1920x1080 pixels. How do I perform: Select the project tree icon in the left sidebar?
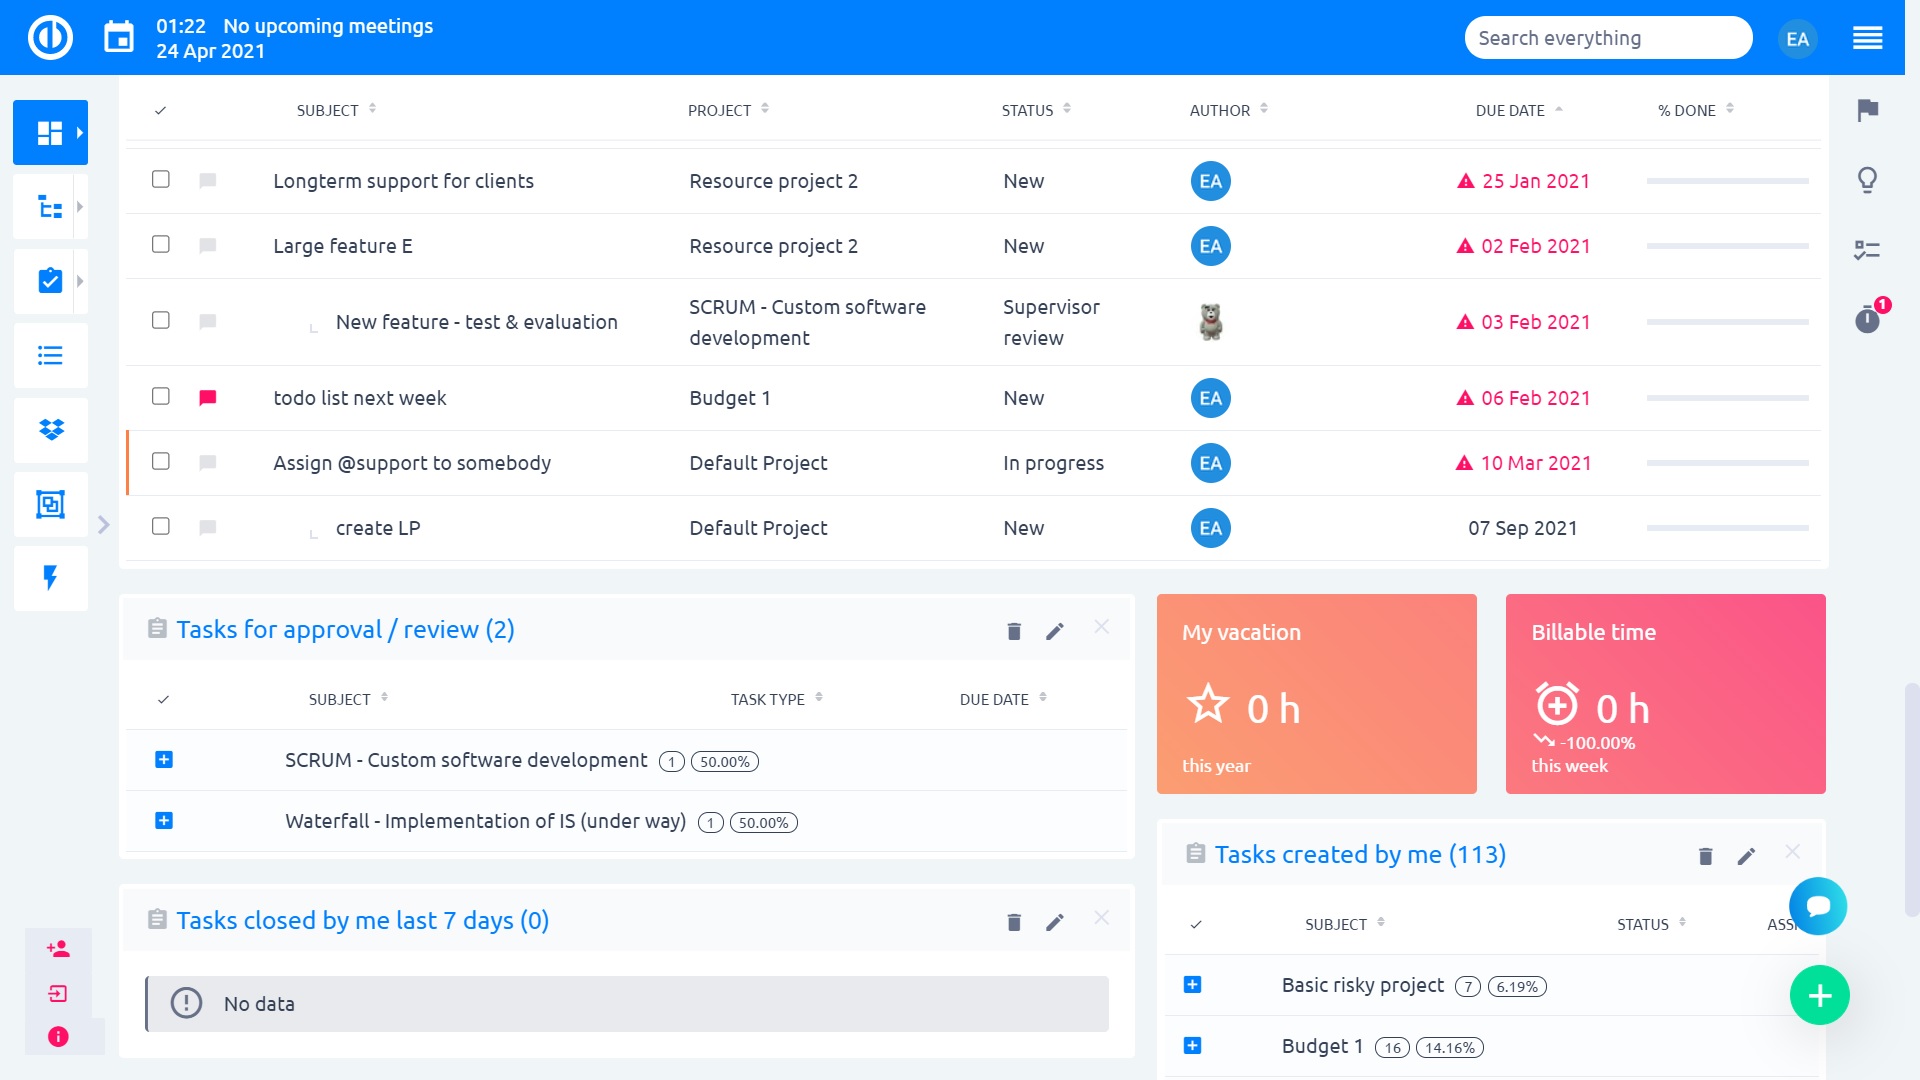pyautogui.click(x=48, y=206)
